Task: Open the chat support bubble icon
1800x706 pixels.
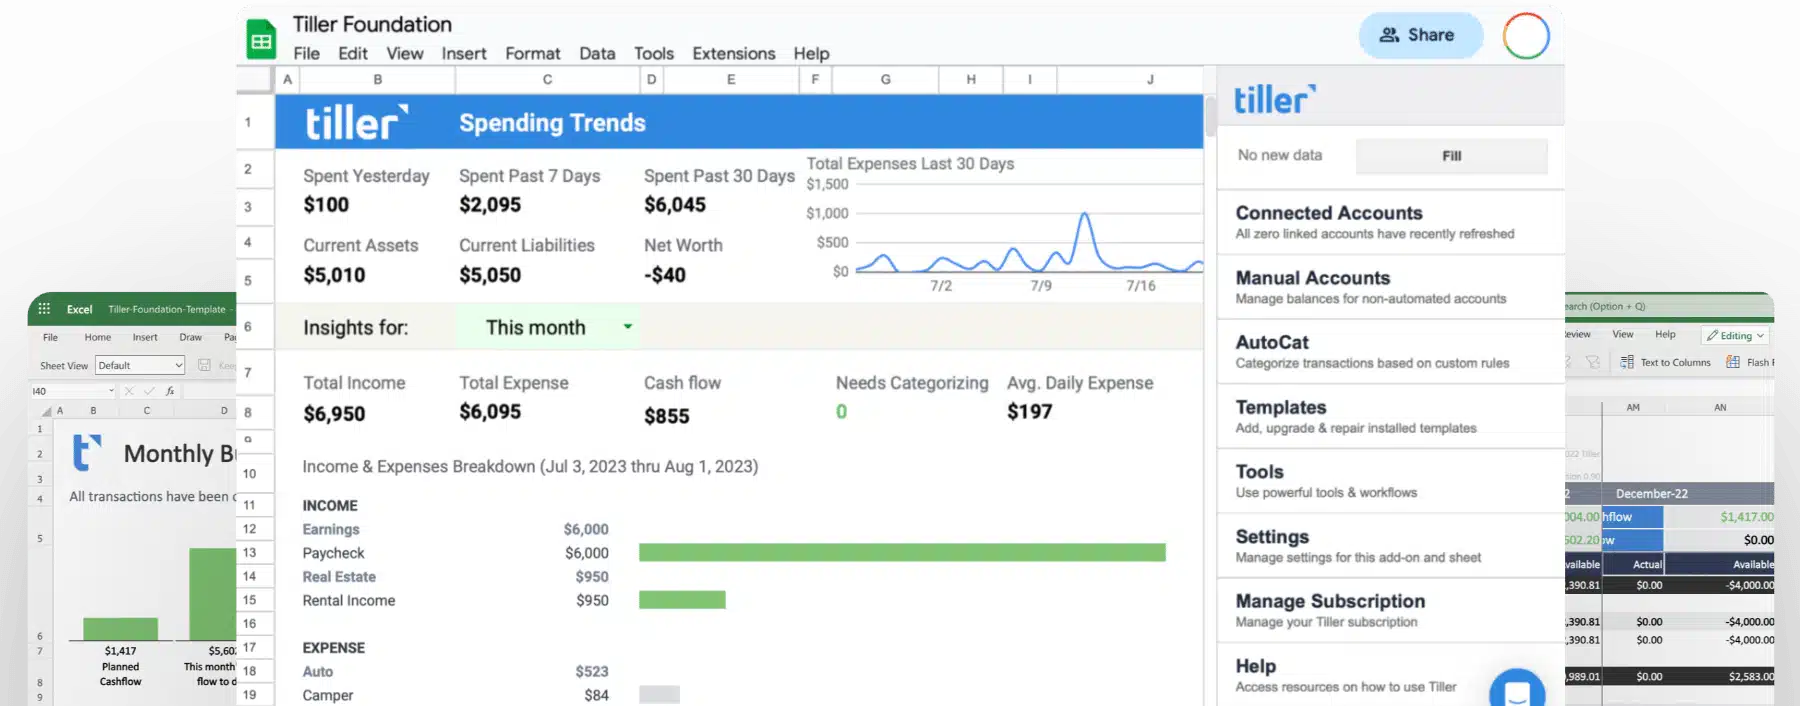Action: pyautogui.click(x=1517, y=690)
